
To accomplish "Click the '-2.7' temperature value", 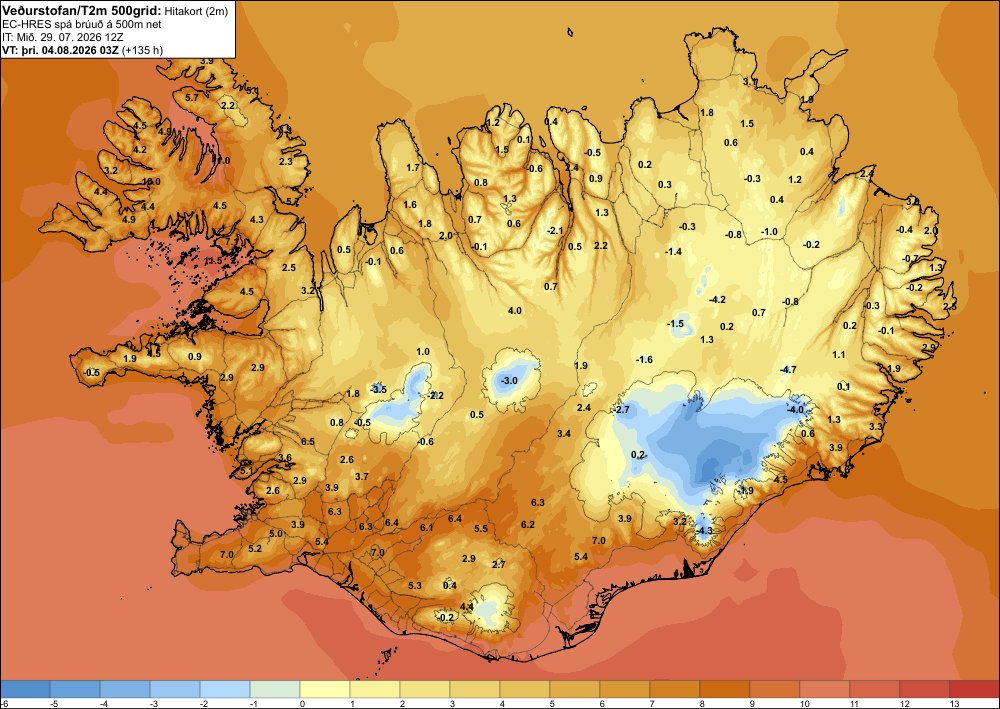I will point(622,409).
